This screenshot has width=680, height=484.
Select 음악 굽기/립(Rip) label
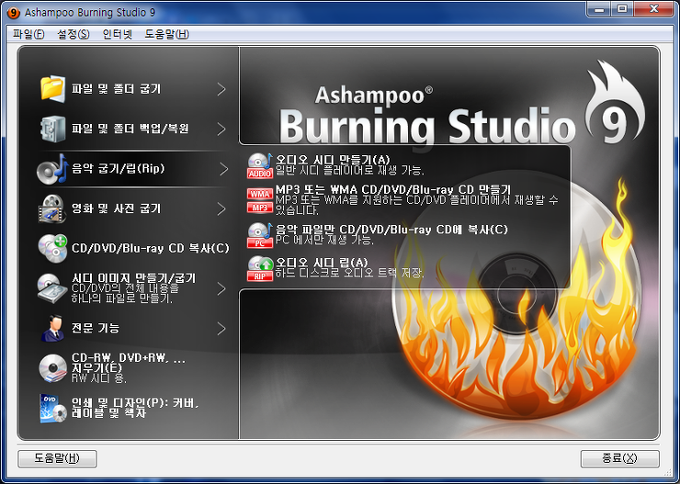click(x=118, y=168)
